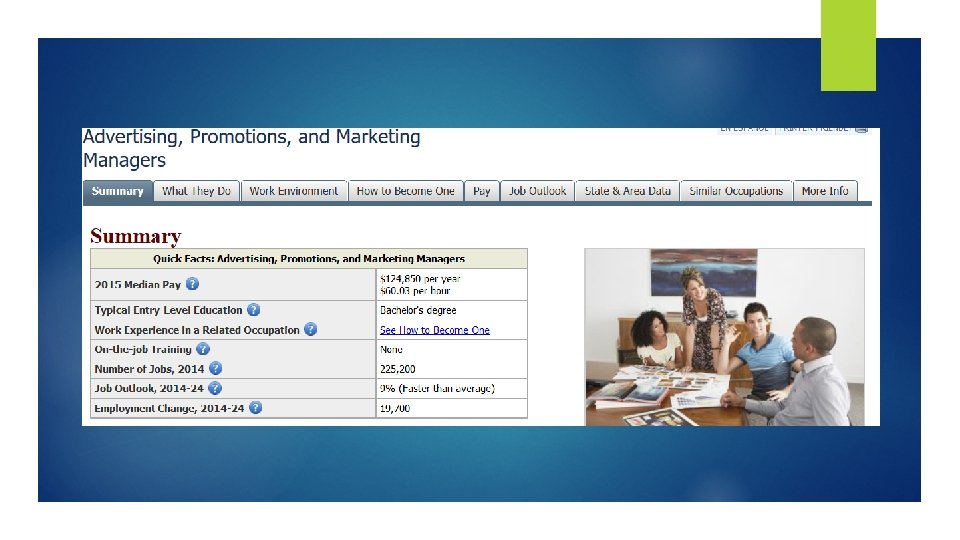The height and width of the screenshot is (540, 960).
Task: Open help icon beside Typical Entry Level Education
Action: tap(253, 310)
